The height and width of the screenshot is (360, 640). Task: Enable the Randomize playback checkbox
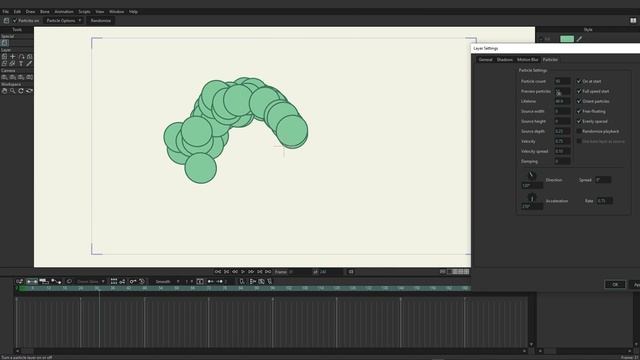(x=579, y=131)
